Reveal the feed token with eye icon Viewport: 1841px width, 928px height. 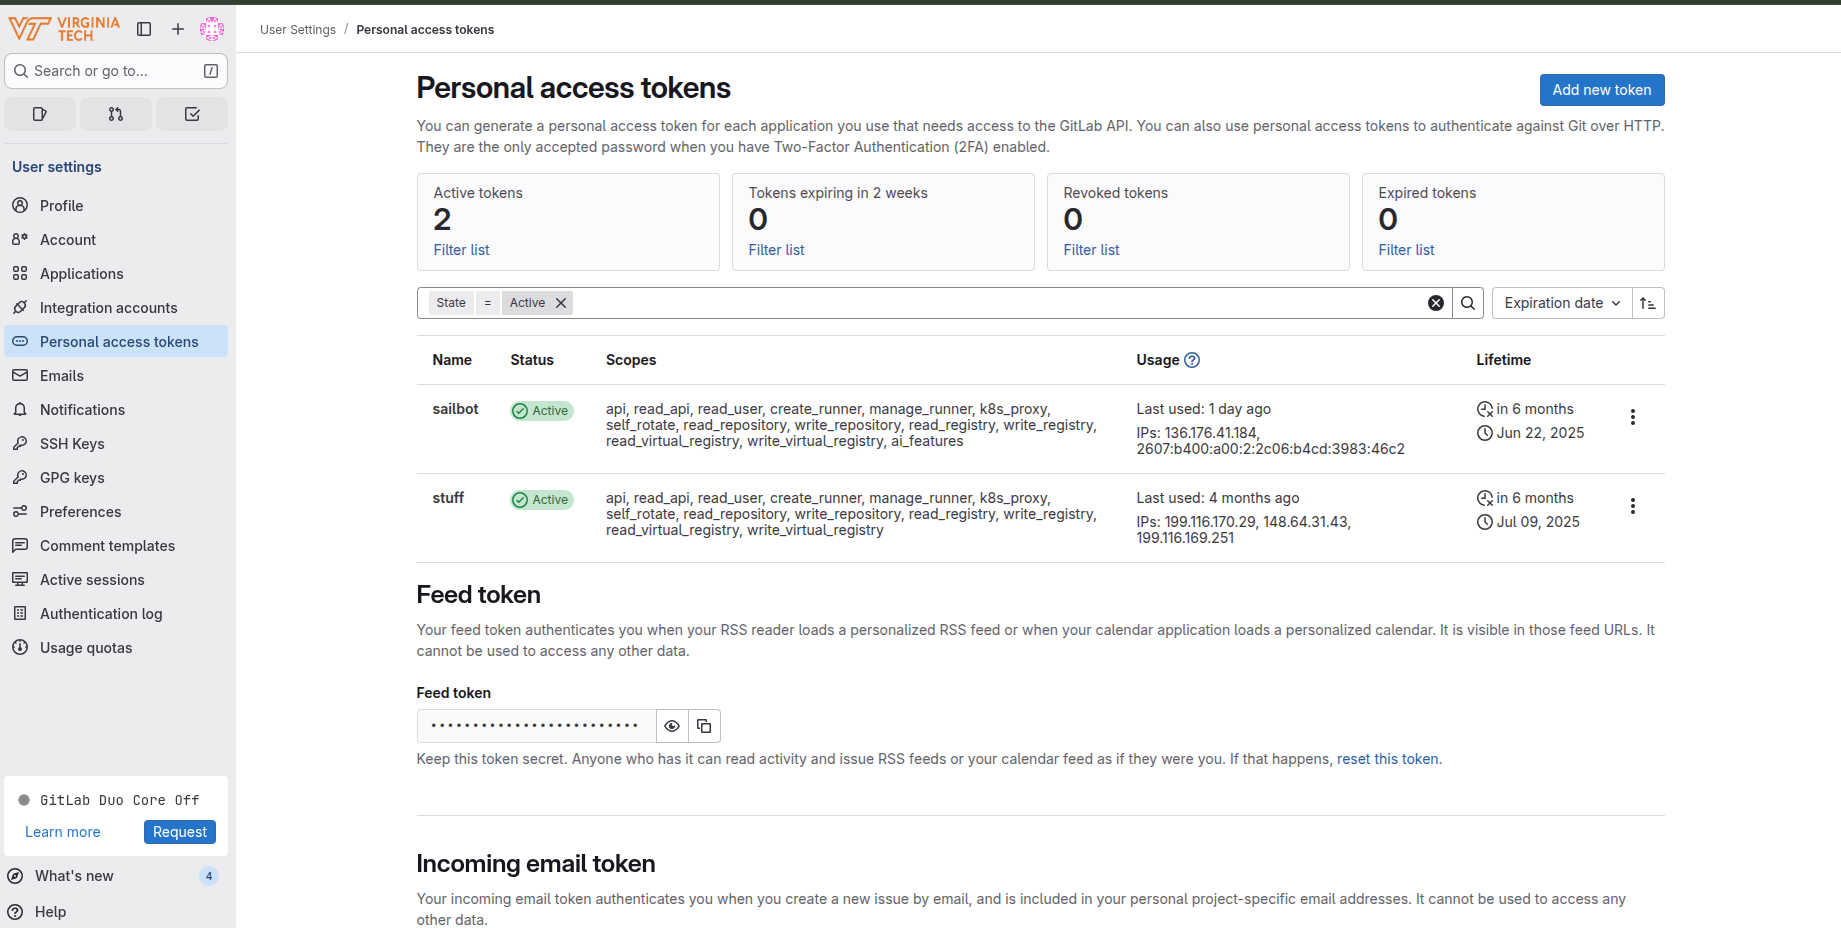coord(672,726)
